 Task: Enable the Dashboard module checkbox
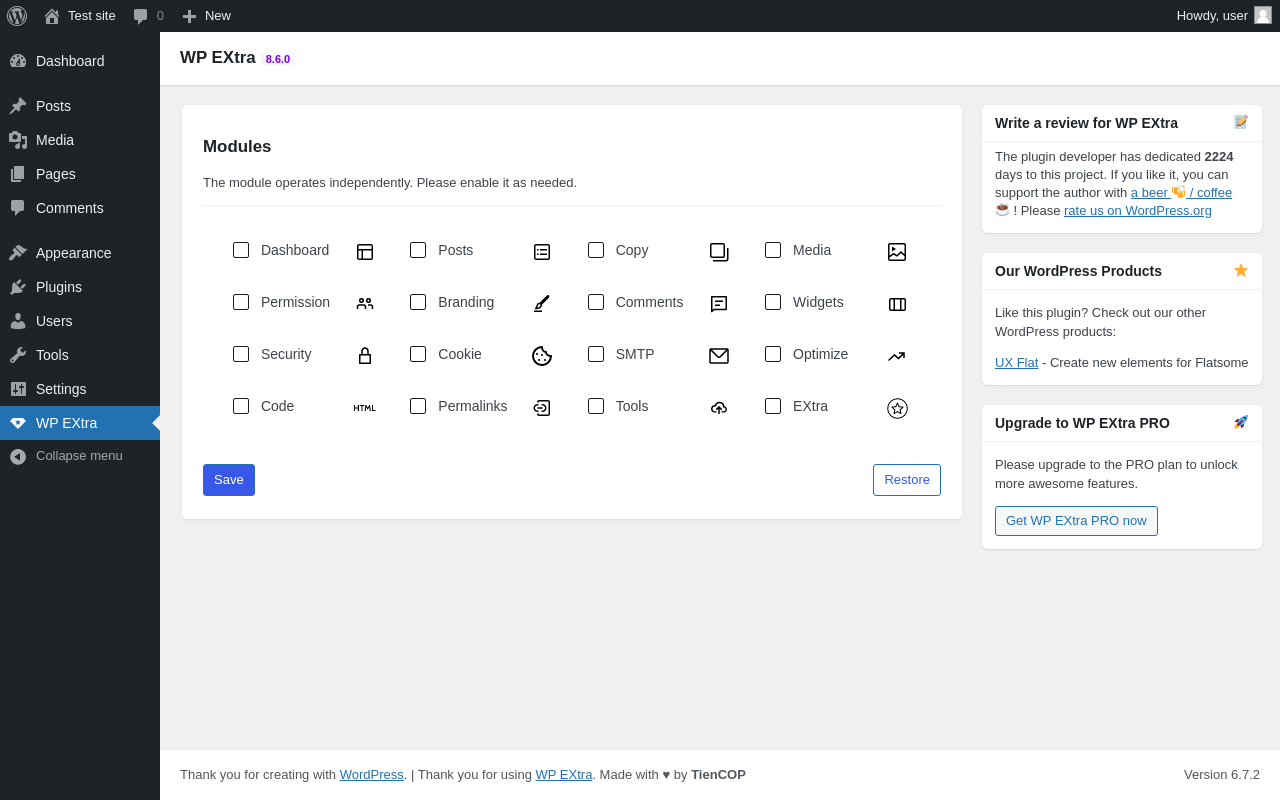(241, 250)
